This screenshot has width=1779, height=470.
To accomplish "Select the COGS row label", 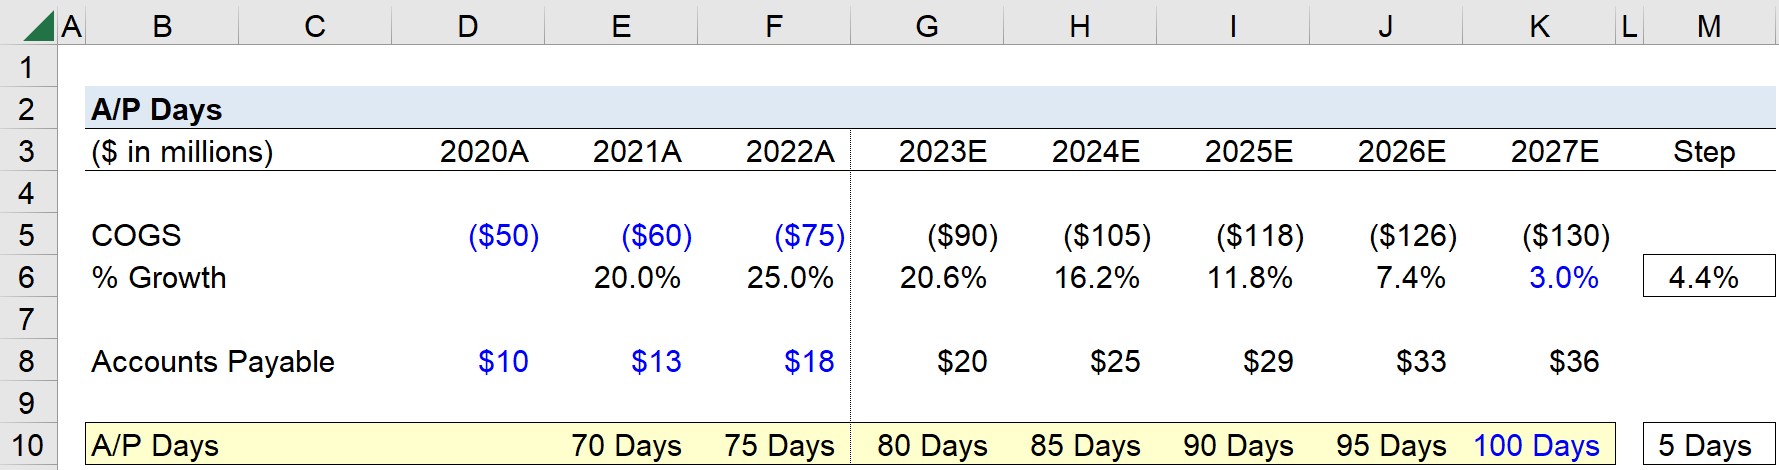I will point(136,235).
